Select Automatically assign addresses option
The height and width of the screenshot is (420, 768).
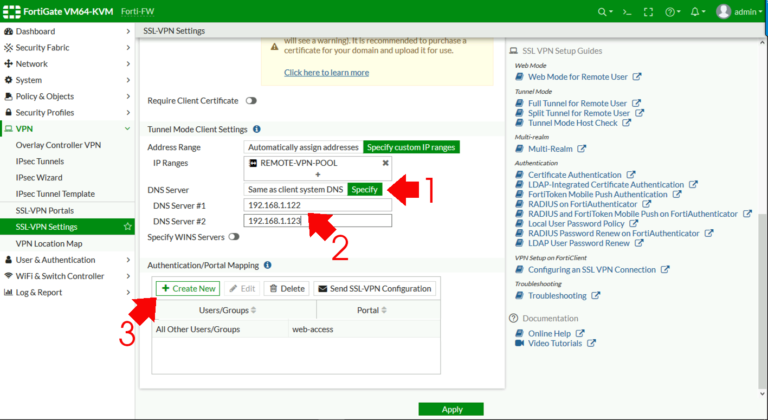pos(303,147)
